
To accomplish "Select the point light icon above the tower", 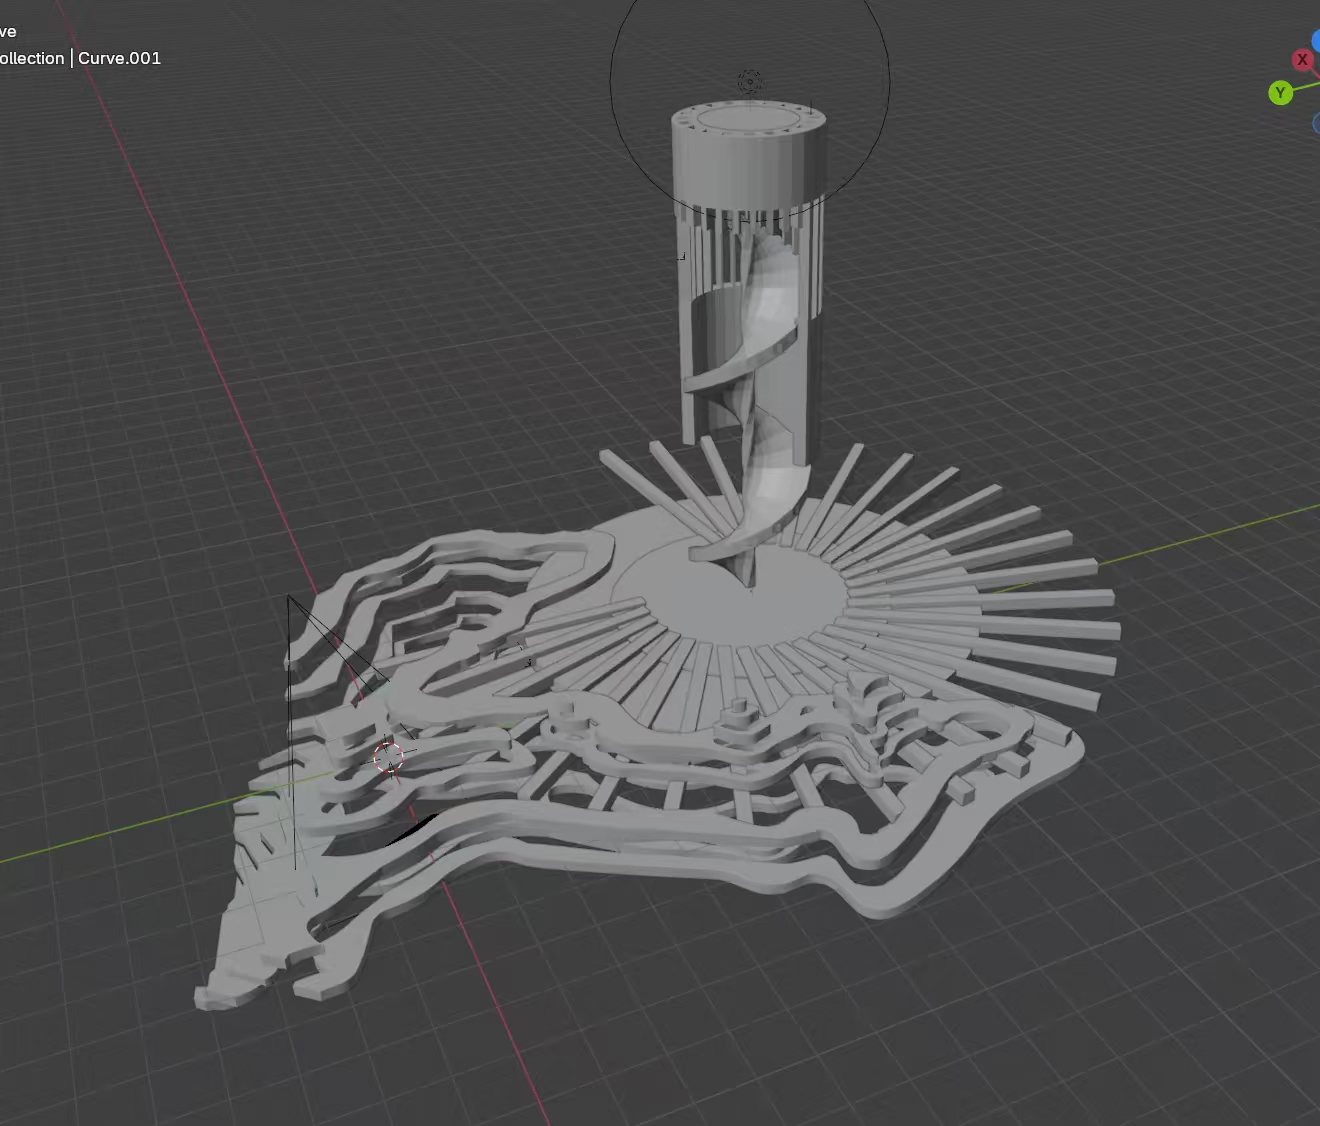I will click(x=750, y=81).
